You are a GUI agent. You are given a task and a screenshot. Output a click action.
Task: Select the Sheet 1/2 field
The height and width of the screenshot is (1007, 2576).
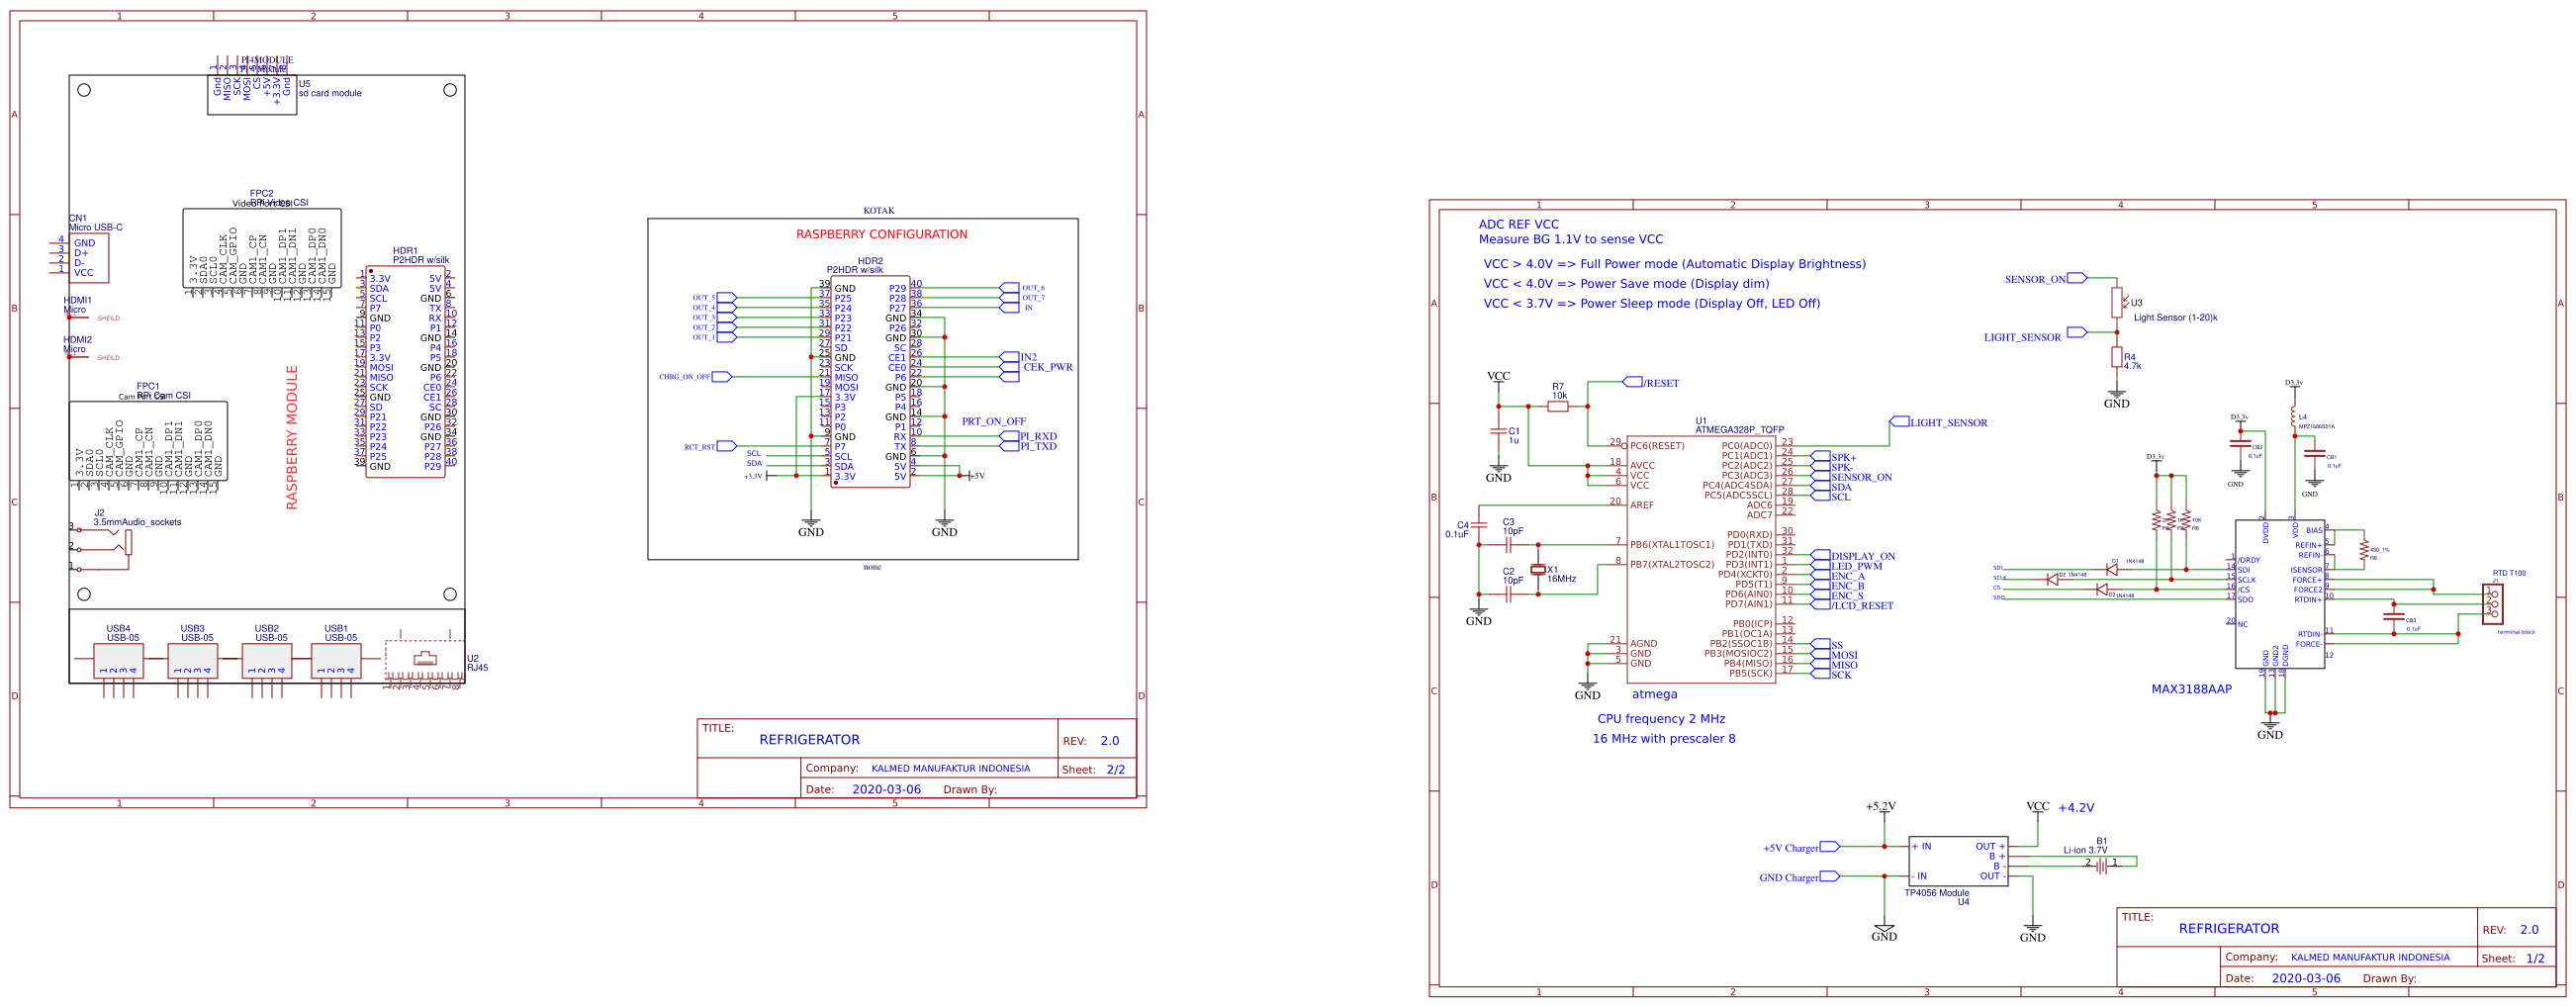pyautogui.click(x=2520, y=957)
